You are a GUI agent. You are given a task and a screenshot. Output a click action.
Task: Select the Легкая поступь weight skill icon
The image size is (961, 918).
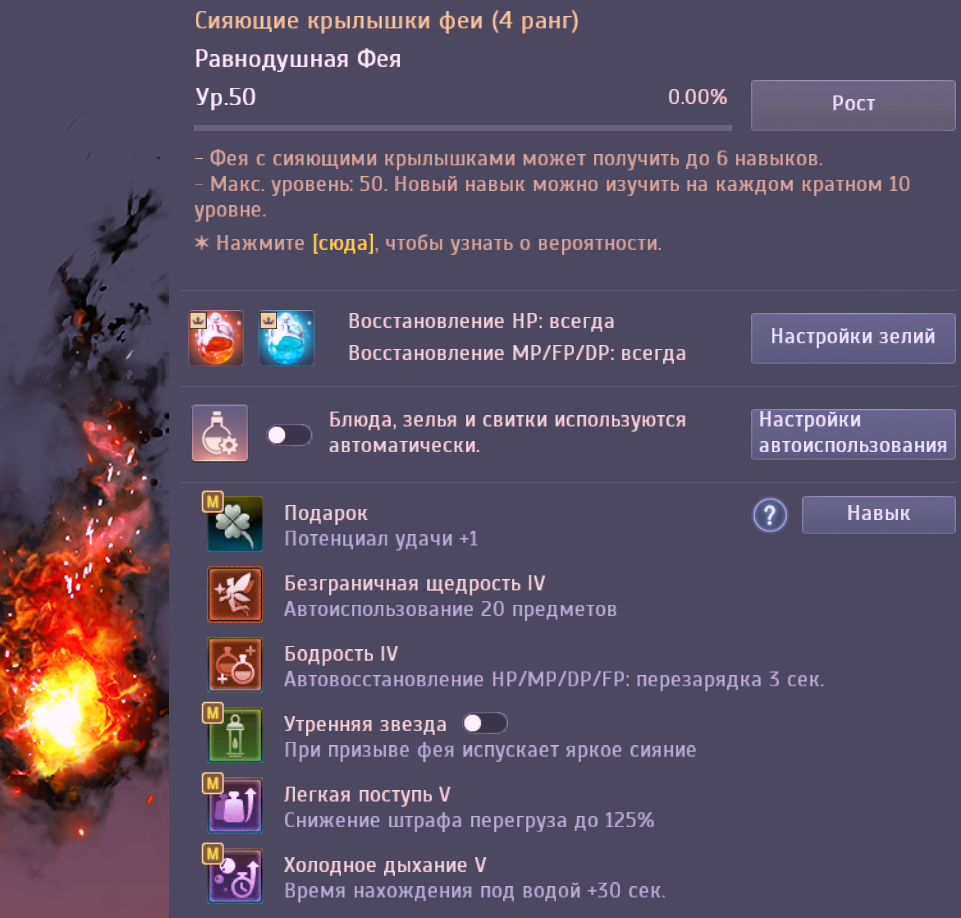tap(235, 805)
